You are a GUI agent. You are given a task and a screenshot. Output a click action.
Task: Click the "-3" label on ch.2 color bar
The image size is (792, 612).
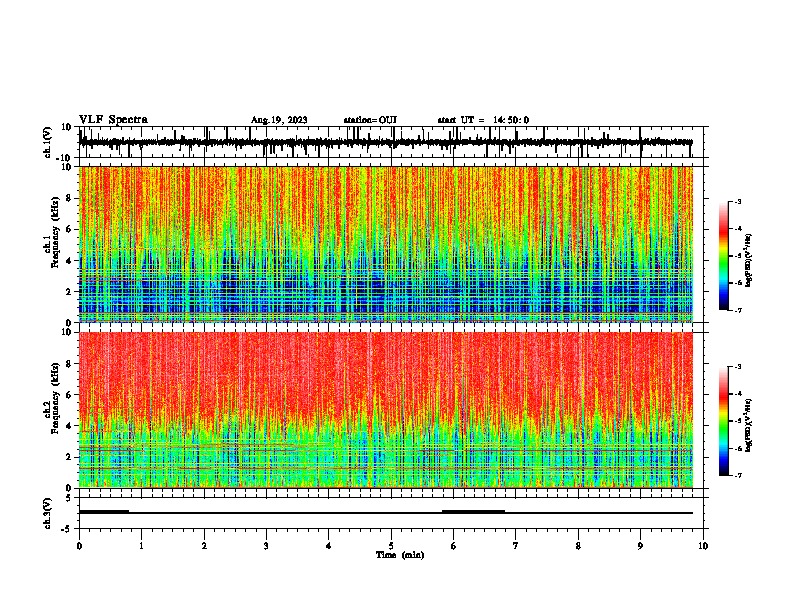[738, 367]
